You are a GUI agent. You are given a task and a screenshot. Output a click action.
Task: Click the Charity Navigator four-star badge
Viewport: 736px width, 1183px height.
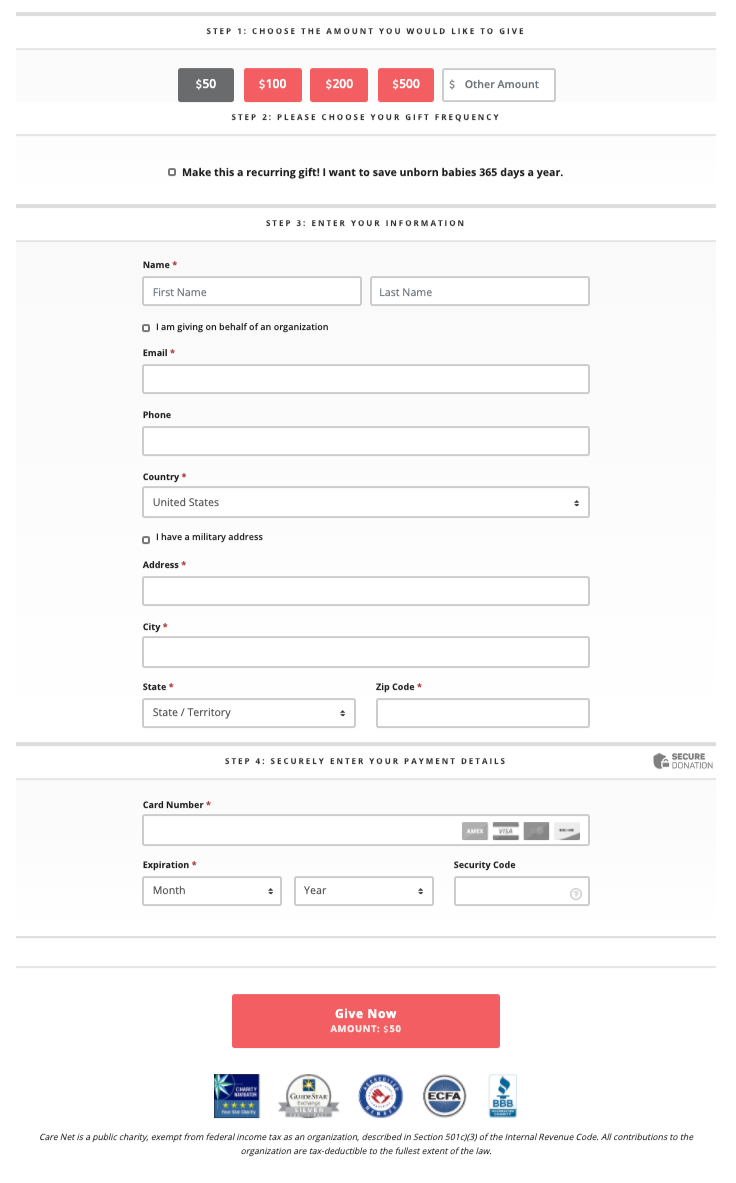click(236, 1096)
